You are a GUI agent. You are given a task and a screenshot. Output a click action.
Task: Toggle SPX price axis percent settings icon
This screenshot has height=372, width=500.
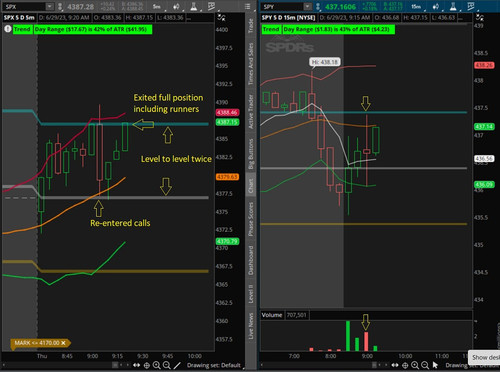tap(221, 17)
